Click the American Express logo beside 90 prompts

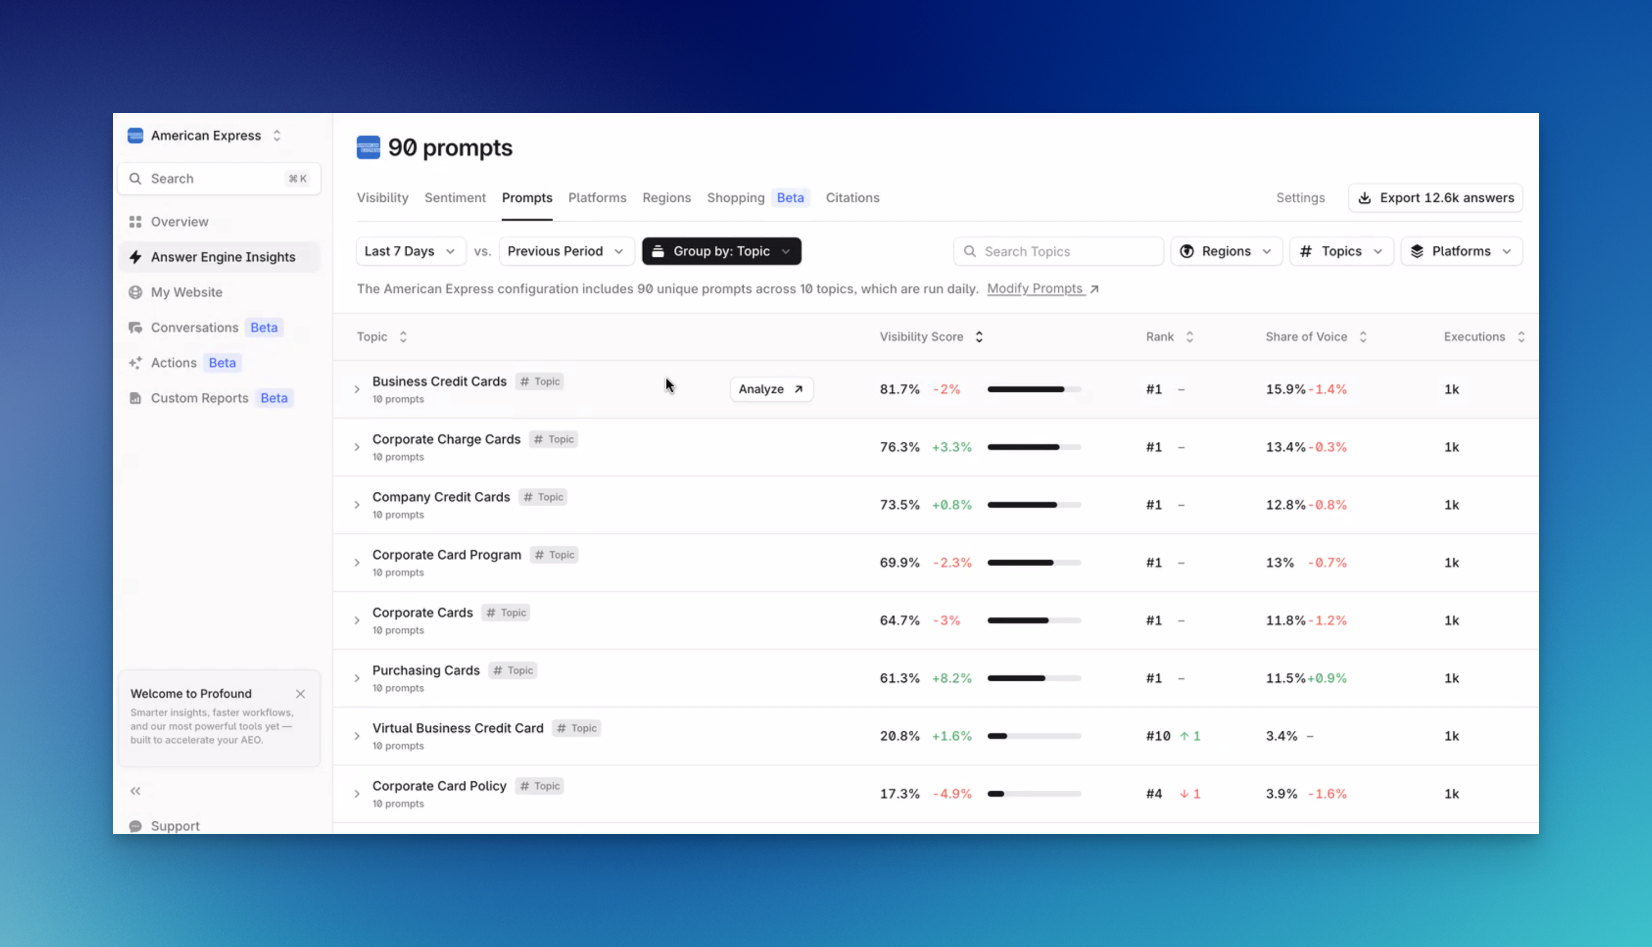(368, 148)
